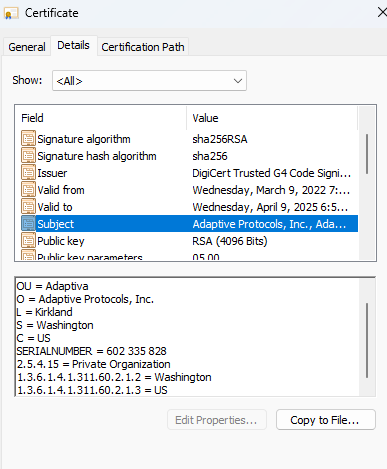Click Copy to File button

click(326, 420)
